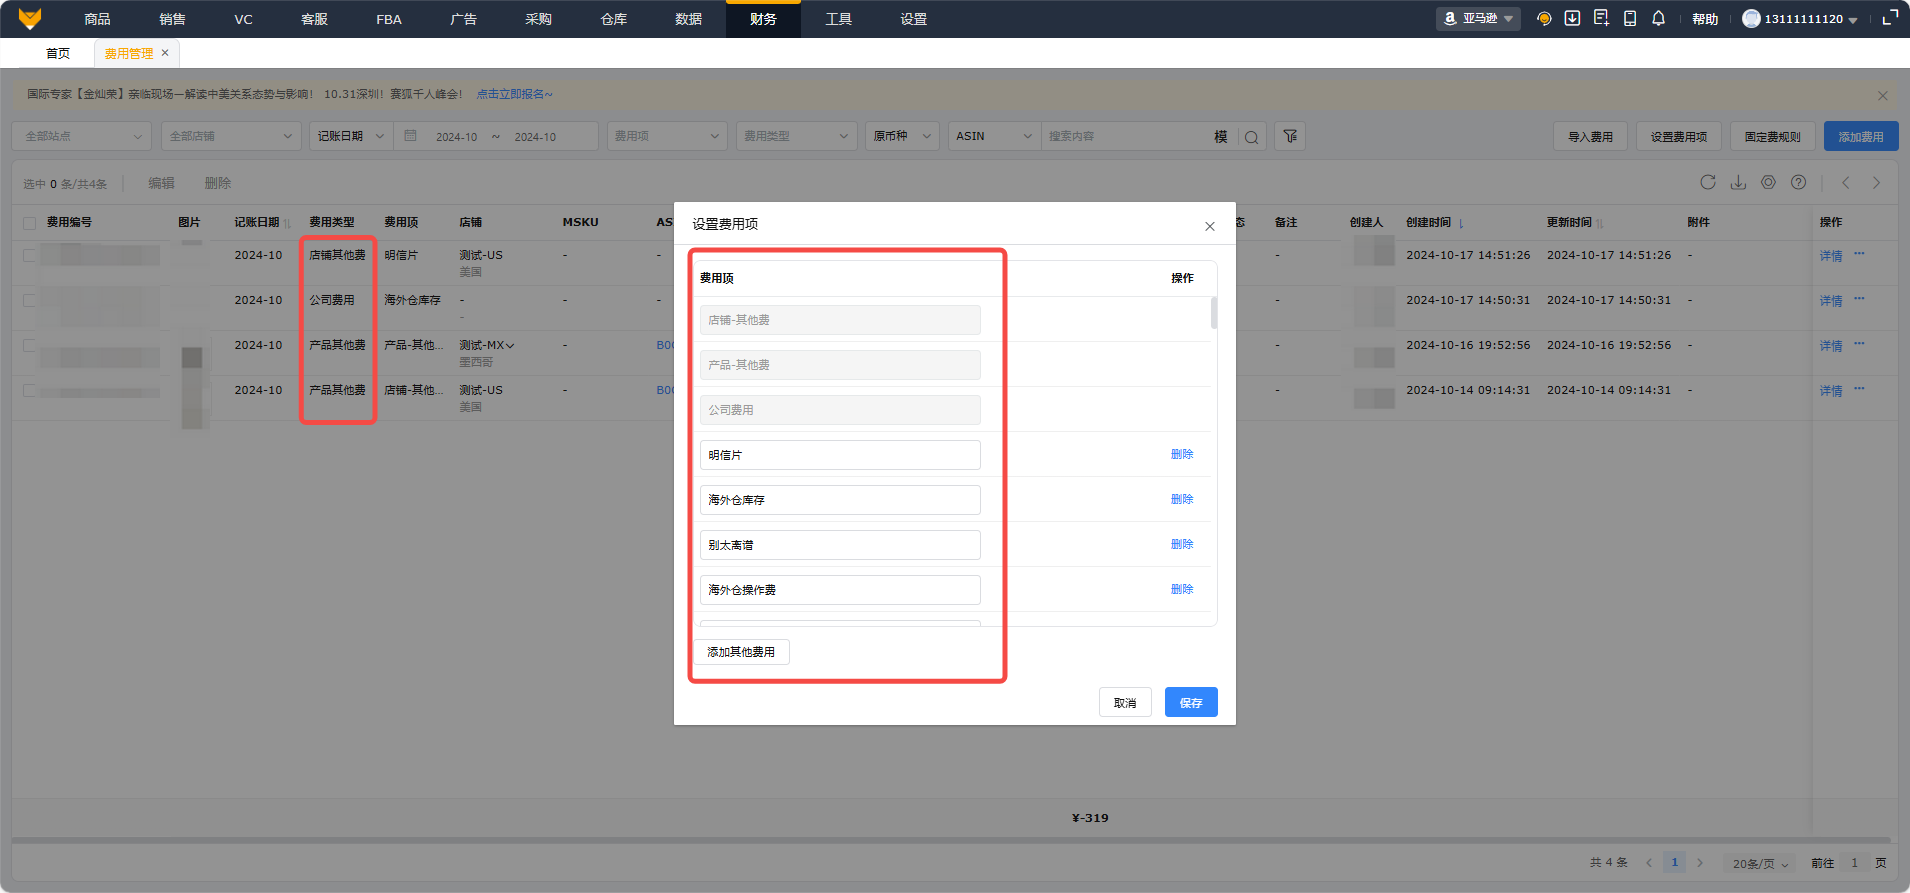Select the checkbox for the 公司费用 row

point(29,300)
